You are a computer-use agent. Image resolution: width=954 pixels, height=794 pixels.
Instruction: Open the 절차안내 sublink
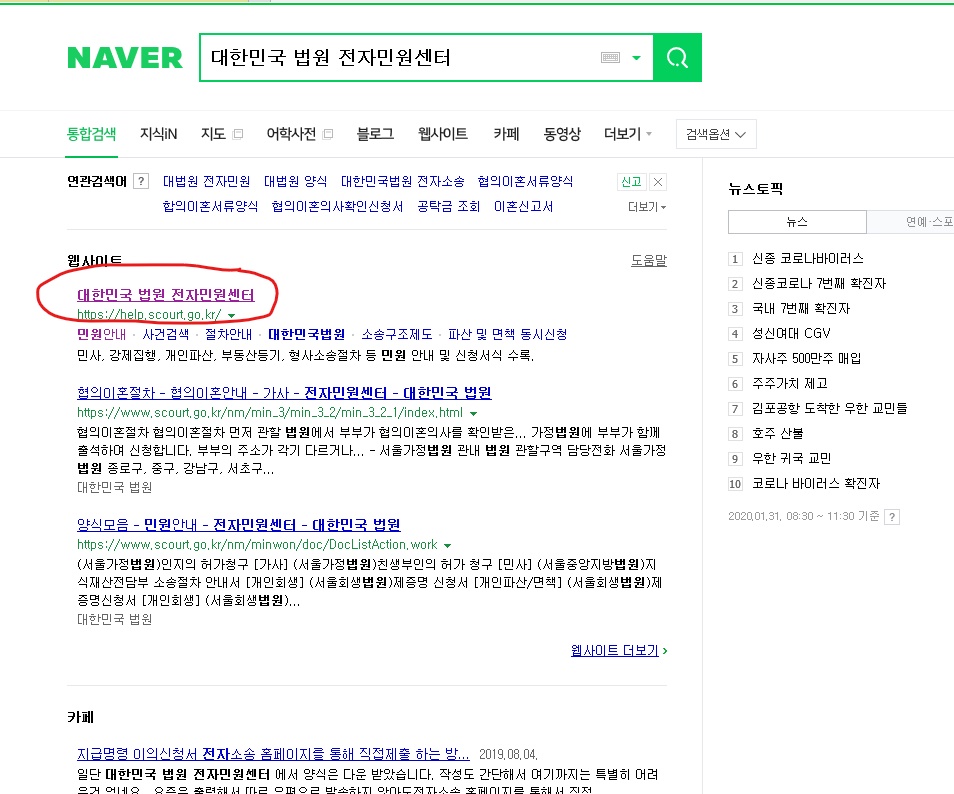[x=228, y=334]
